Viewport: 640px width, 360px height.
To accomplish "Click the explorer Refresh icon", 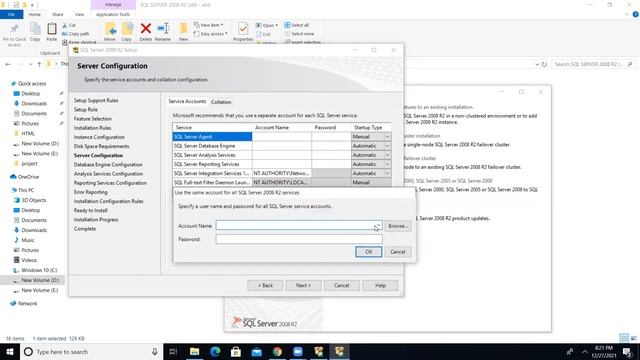I will (544, 64).
